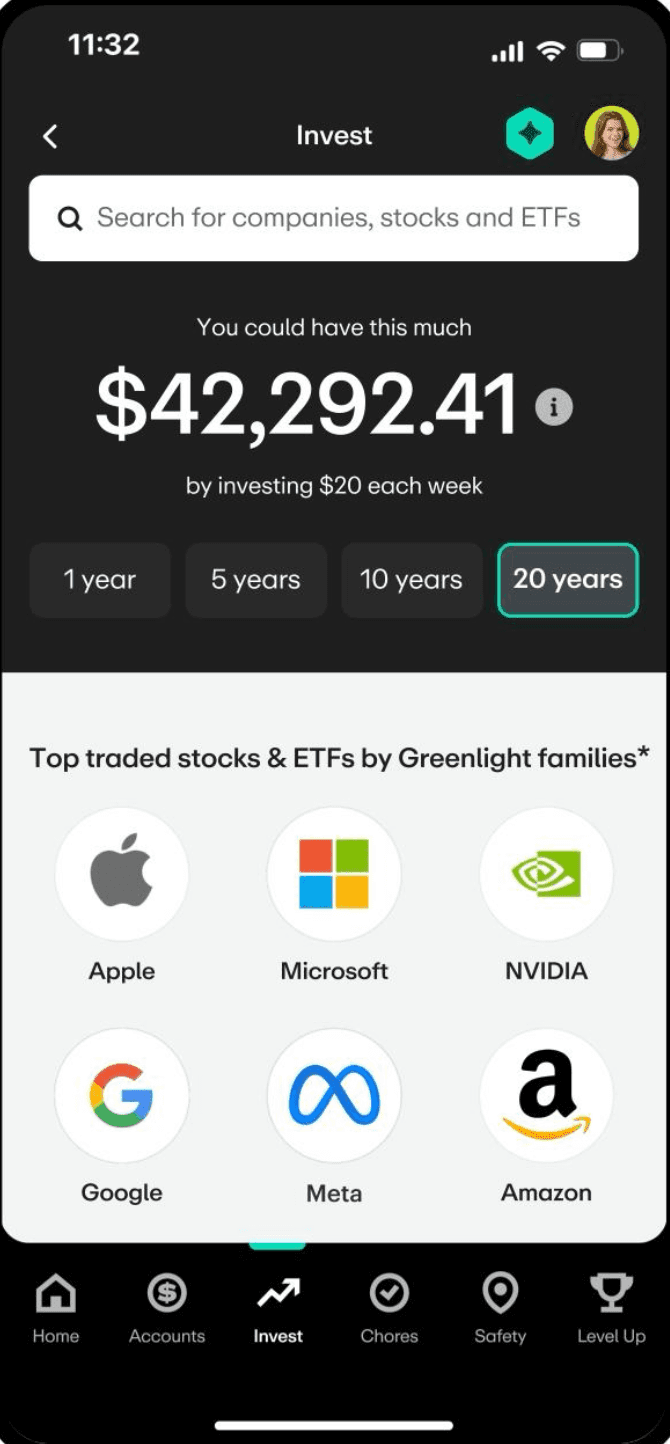Viewport: 670px width, 1444px height.
Task: Open the Apple stock icon
Action: [x=122, y=874]
